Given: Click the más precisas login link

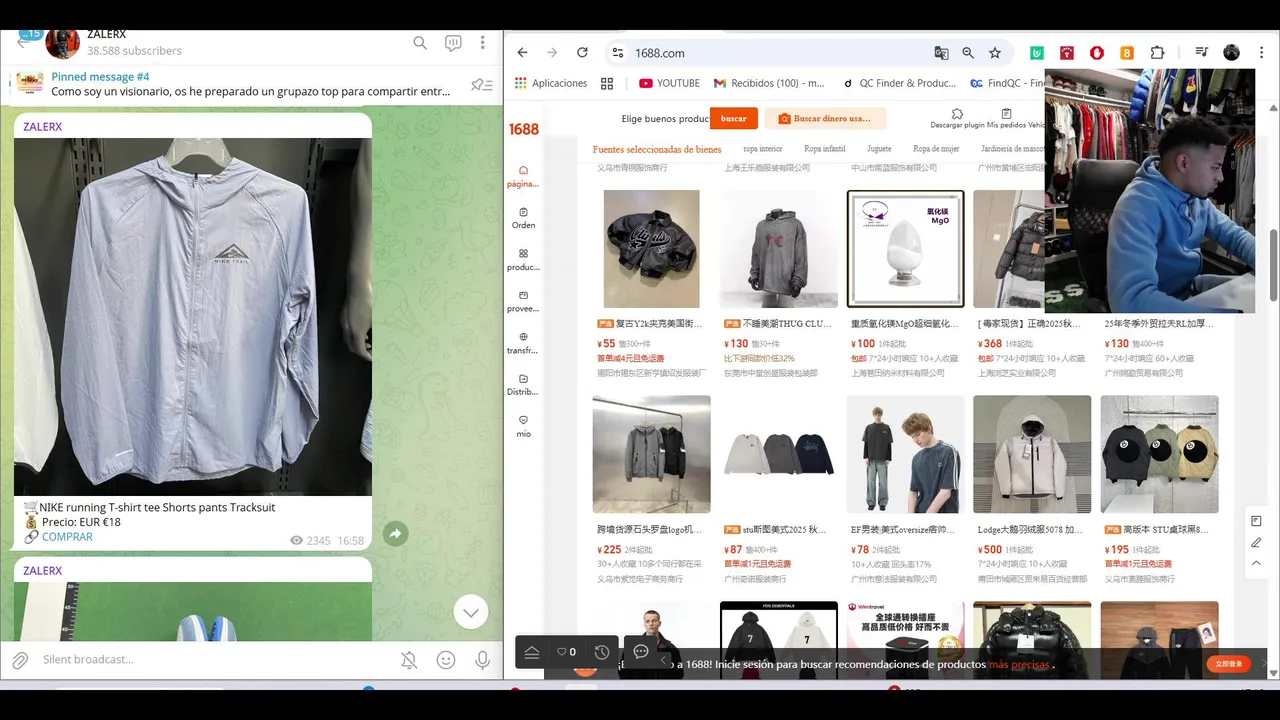Looking at the screenshot, I should [1019, 664].
